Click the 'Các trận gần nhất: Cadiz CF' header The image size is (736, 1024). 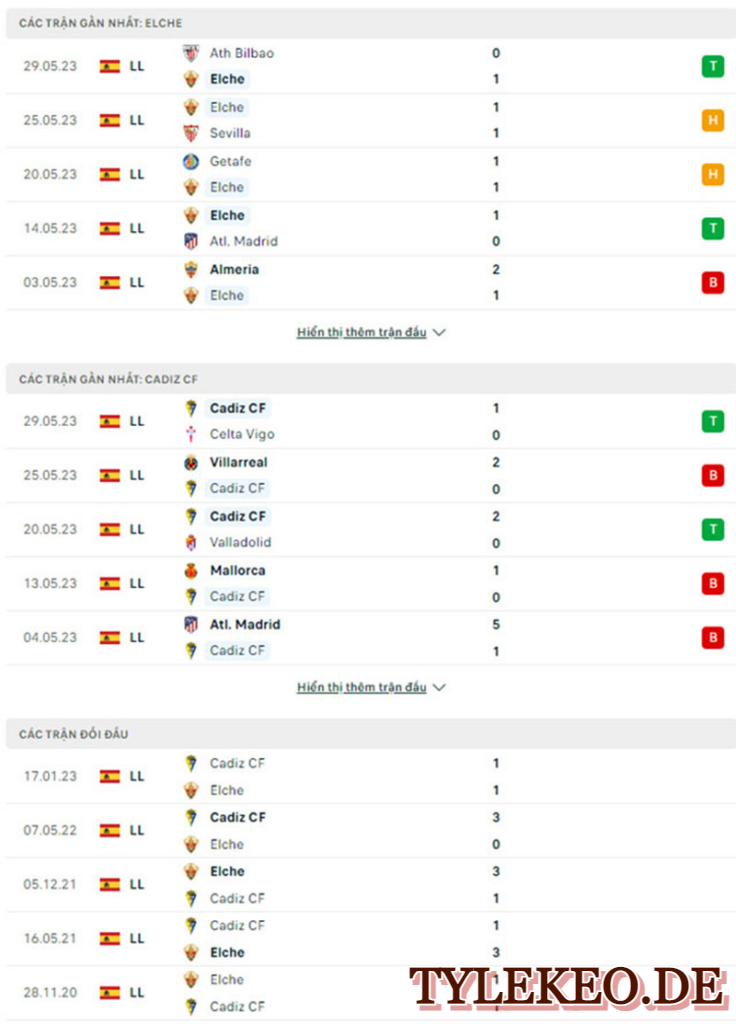point(101,378)
